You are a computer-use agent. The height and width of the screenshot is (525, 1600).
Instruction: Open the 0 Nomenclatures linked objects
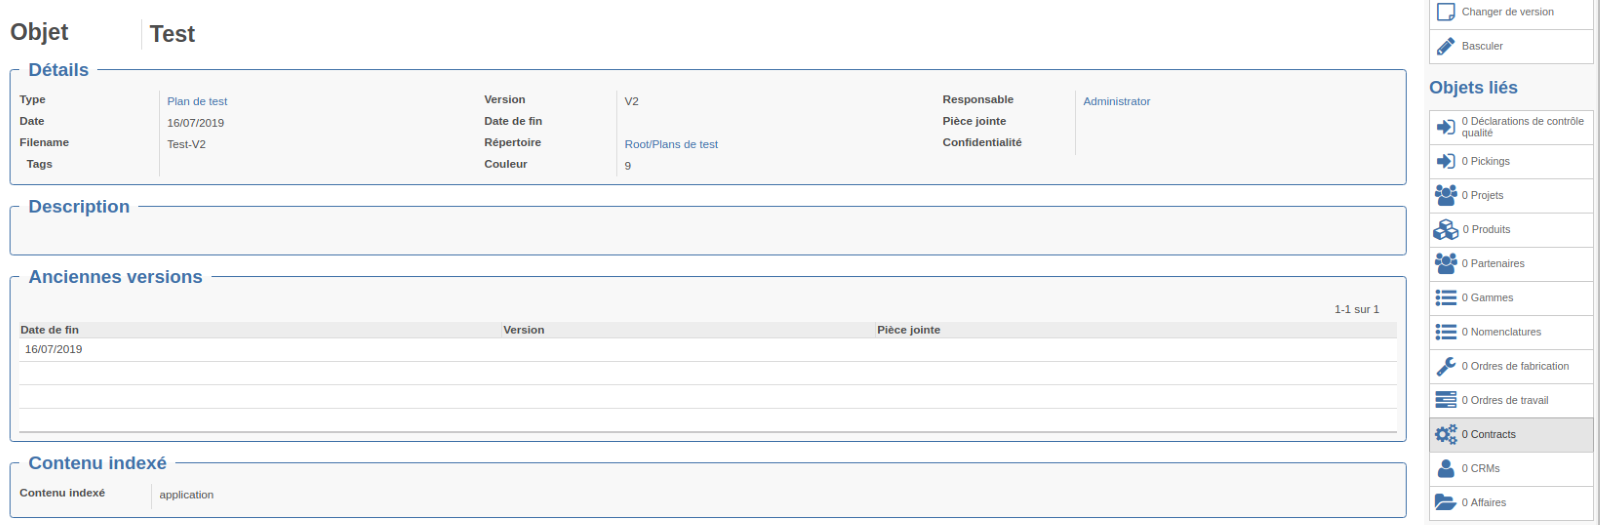[x=1505, y=332]
